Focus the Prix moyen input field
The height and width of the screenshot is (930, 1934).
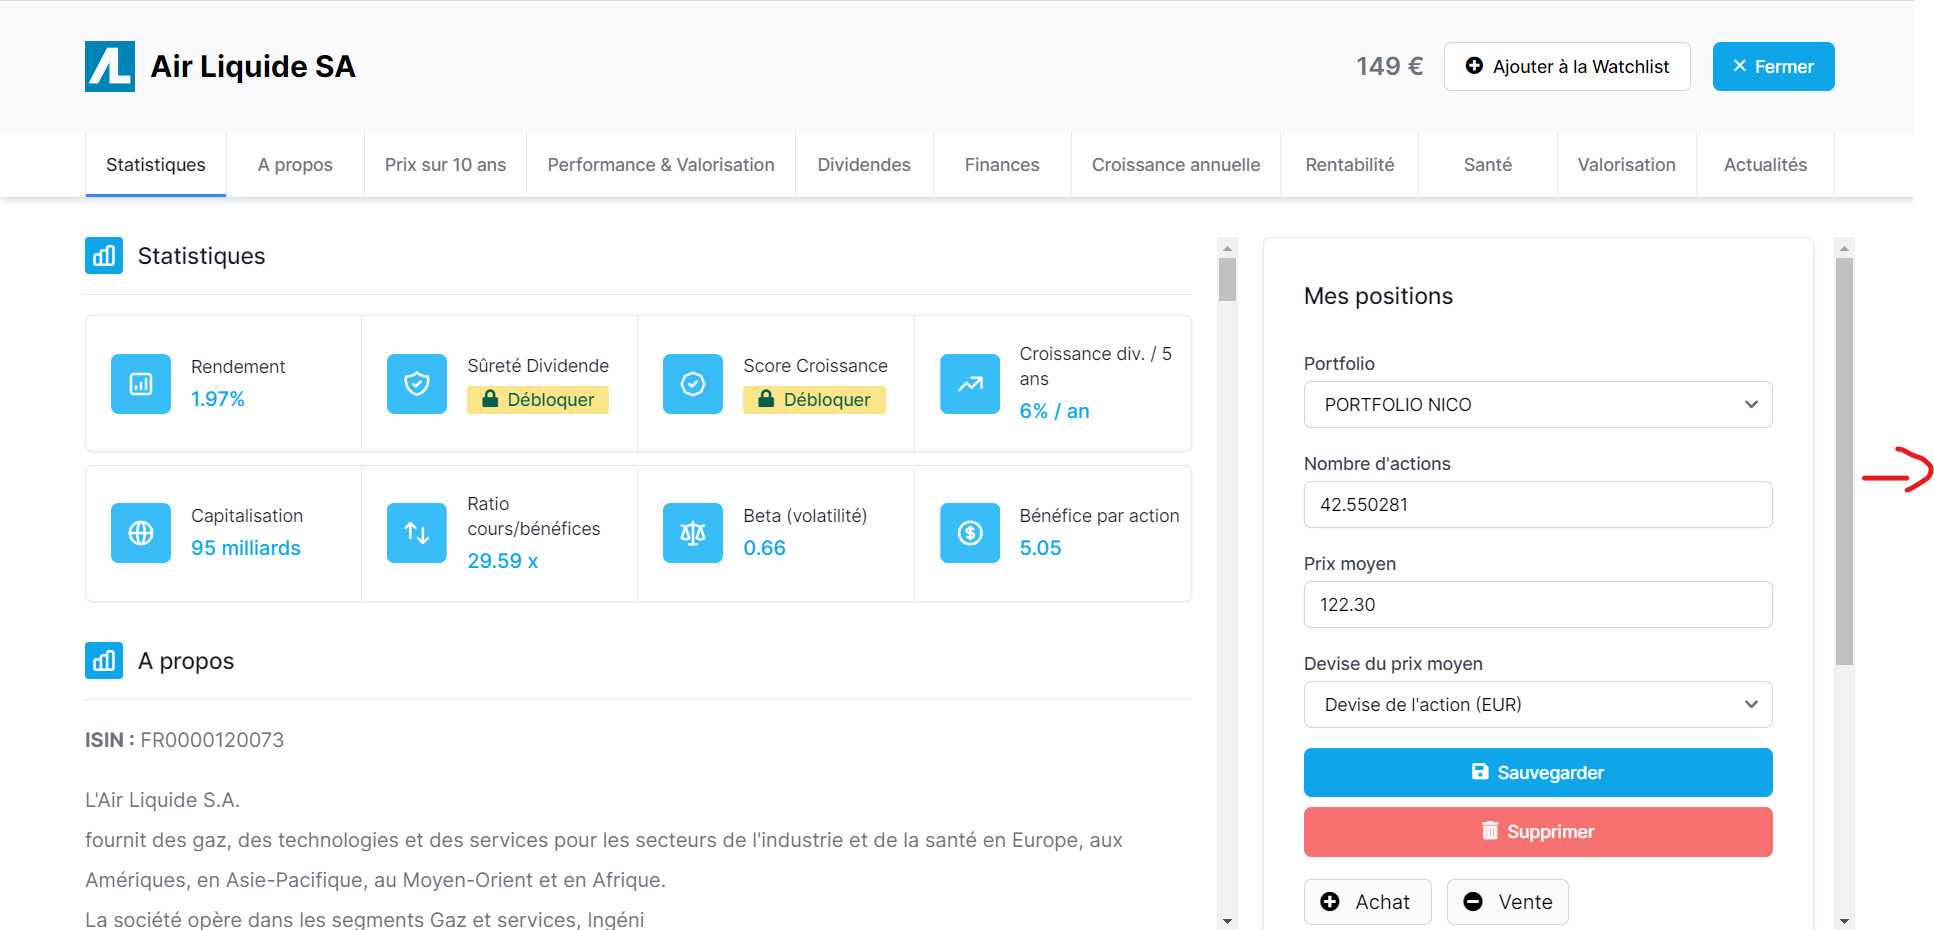point(1538,605)
